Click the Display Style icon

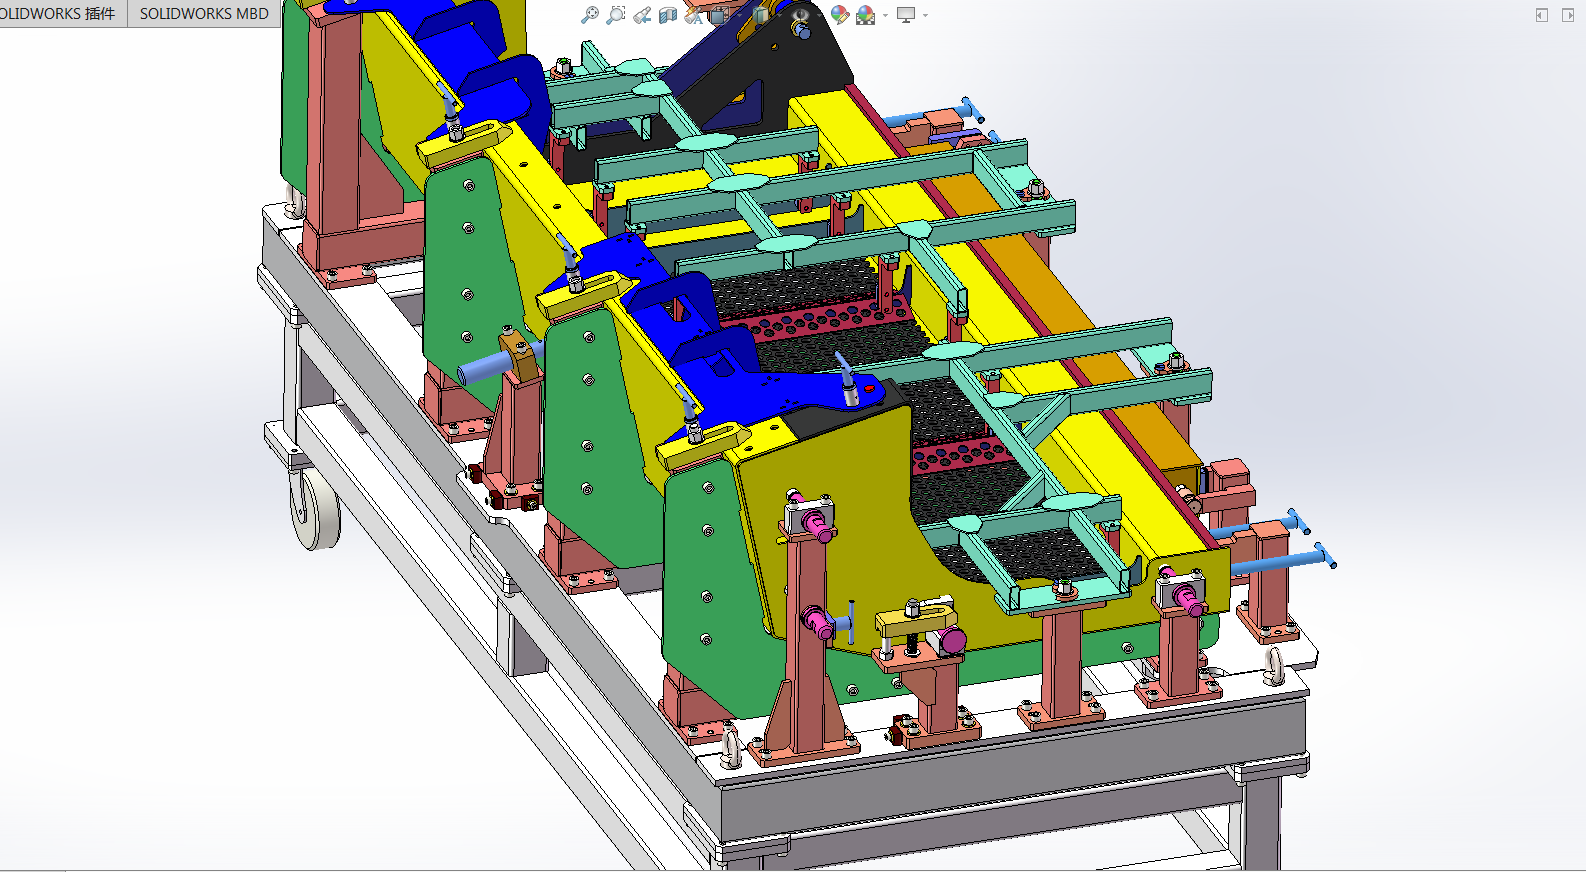(x=762, y=15)
